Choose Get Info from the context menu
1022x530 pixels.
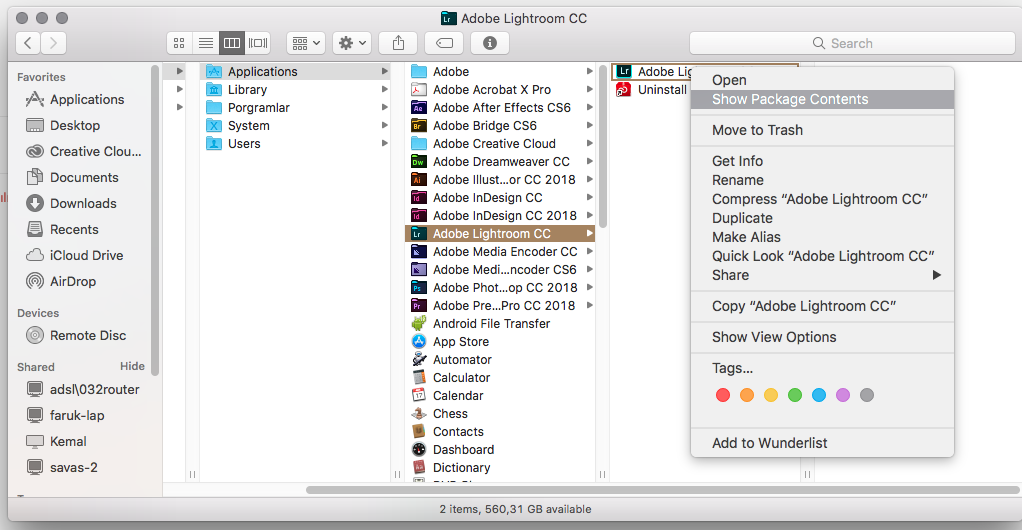click(x=822, y=161)
